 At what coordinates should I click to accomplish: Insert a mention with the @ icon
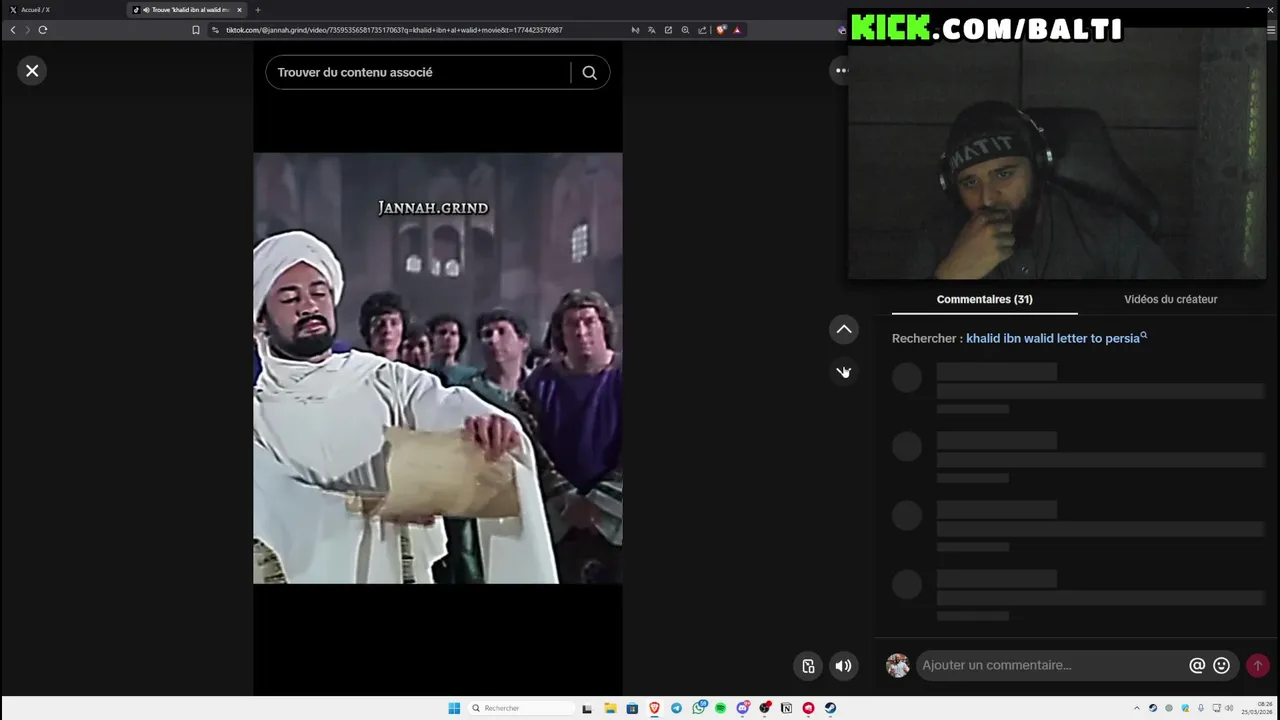(x=1197, y=665)
